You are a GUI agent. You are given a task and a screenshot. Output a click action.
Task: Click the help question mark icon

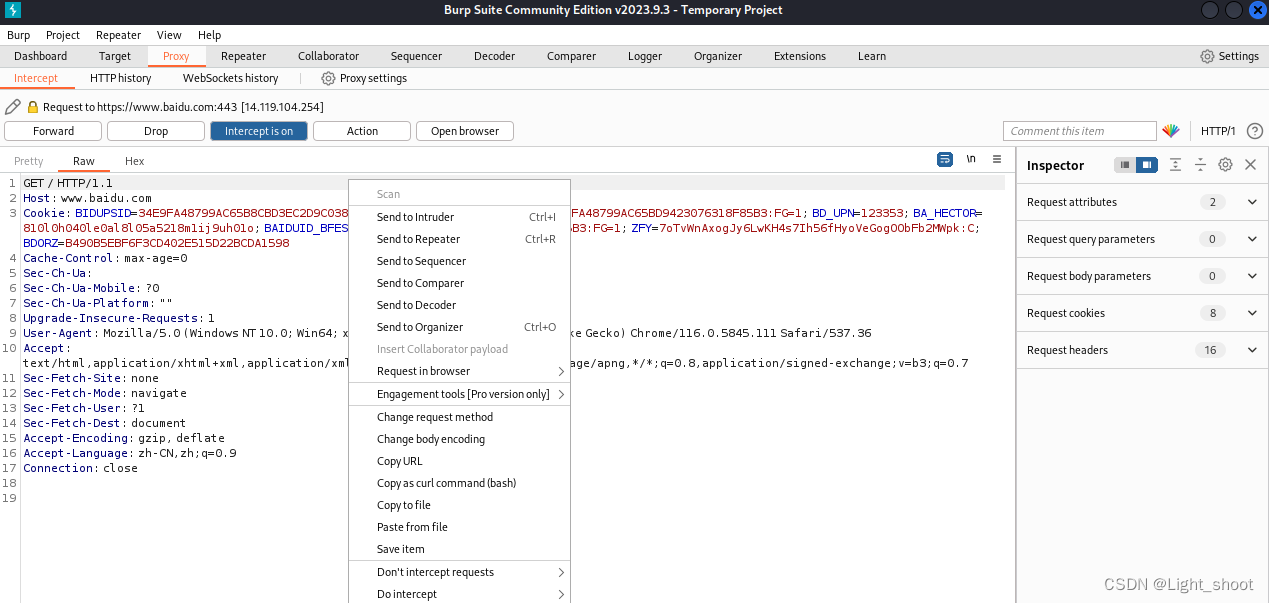coord(1255,131)
